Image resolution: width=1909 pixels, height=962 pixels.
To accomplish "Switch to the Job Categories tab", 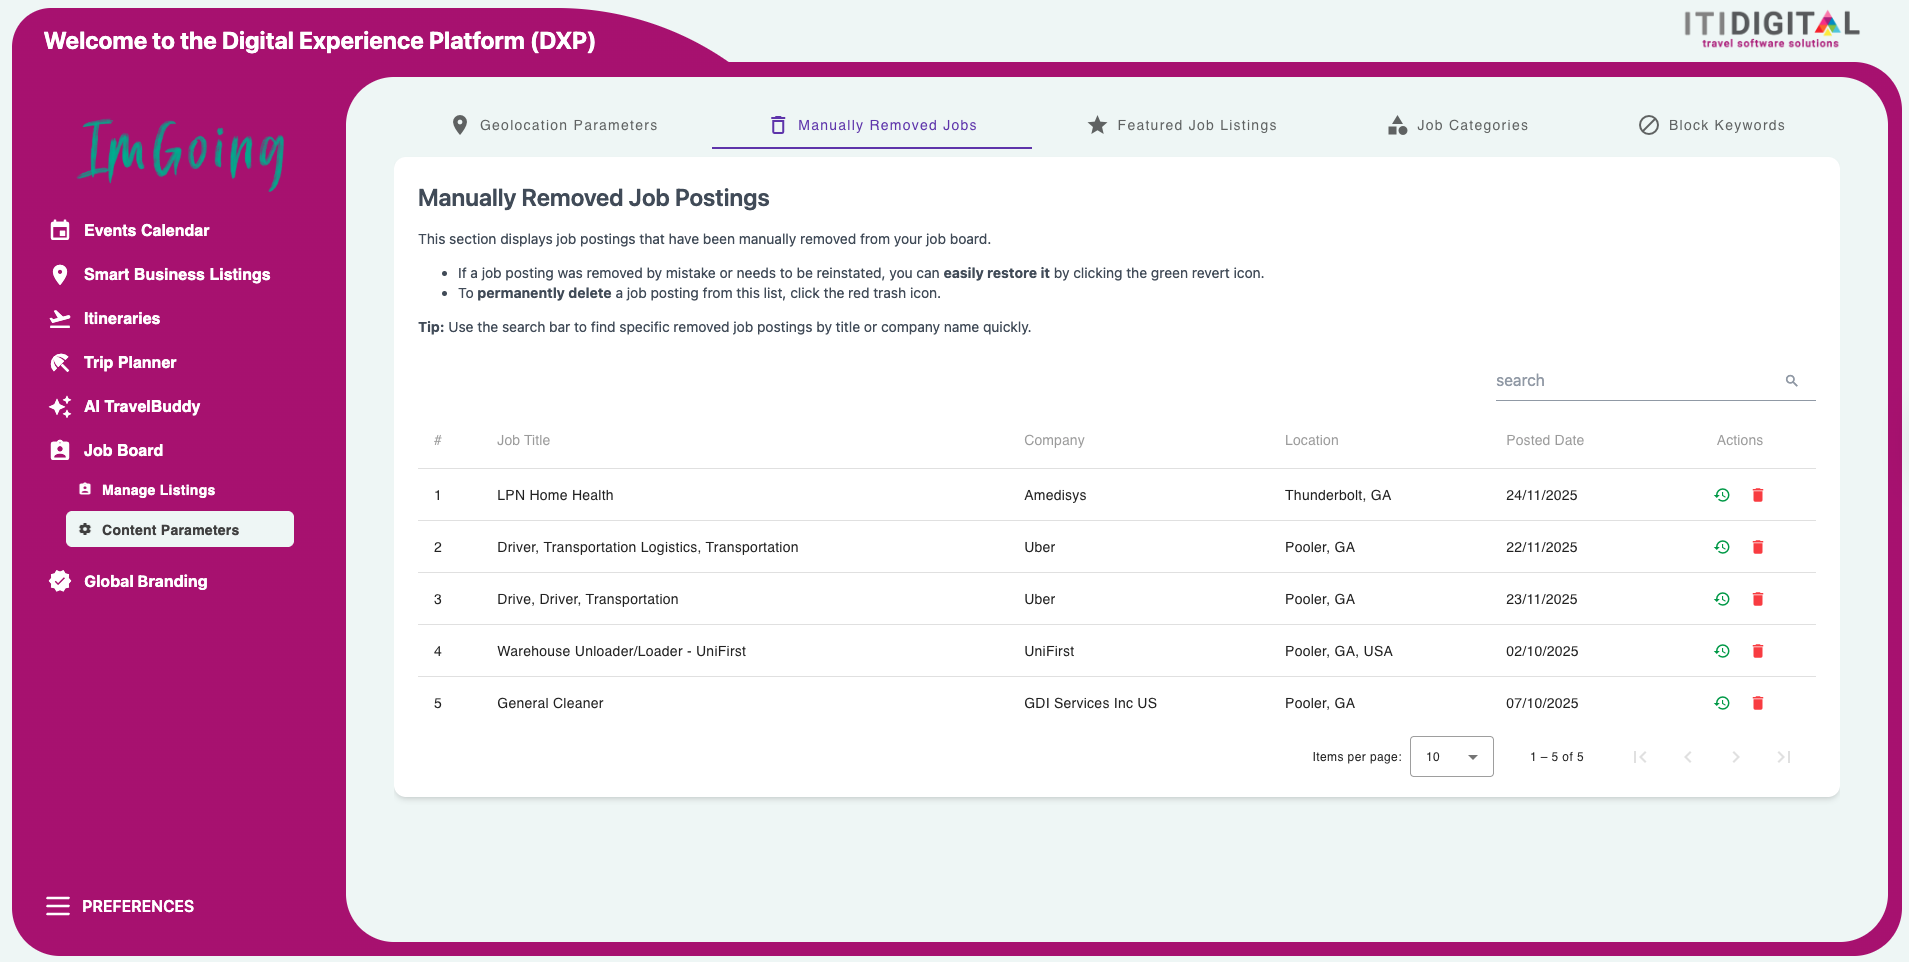I will 1458,125.
